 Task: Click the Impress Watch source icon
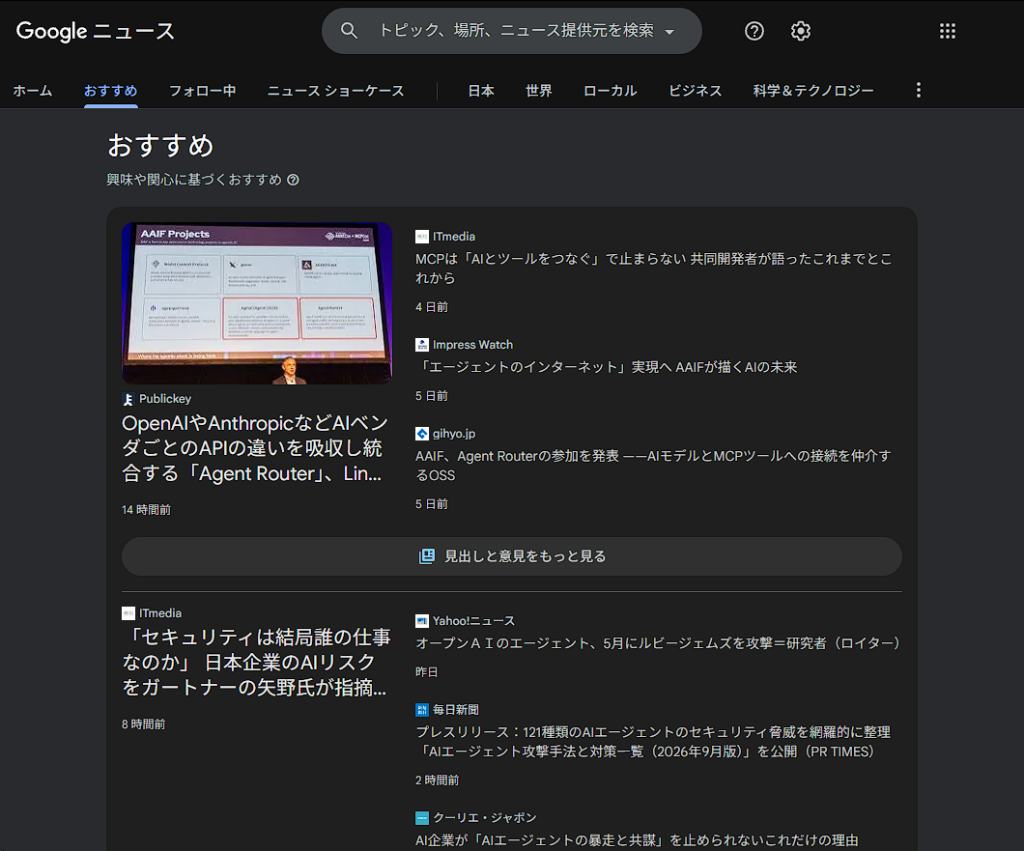(422, 345)
